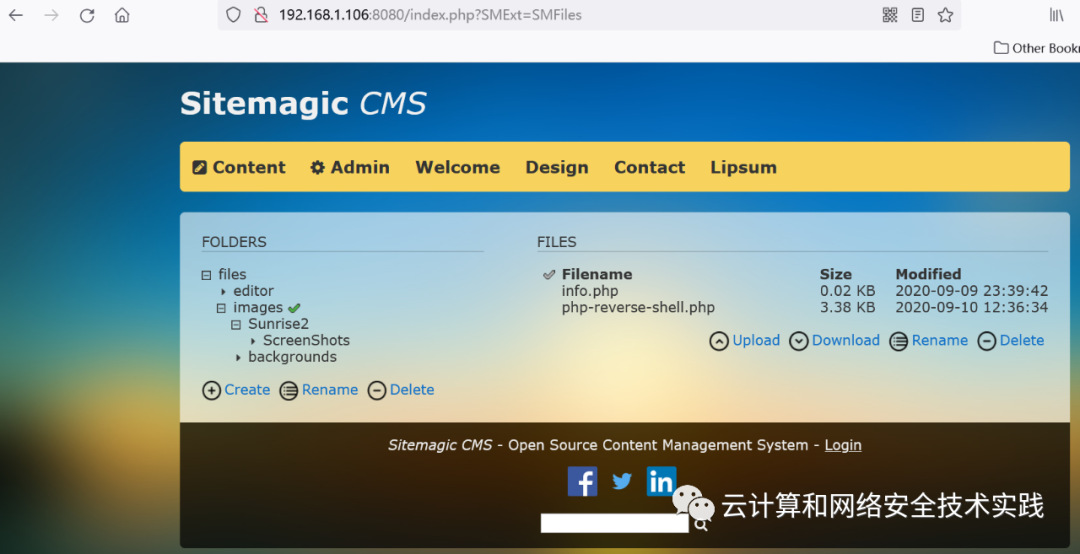Collapse the files root folder
Image resolution: width=1080 pixels, height=554 pixels.
pyautogui.click(x=206, y=275)
